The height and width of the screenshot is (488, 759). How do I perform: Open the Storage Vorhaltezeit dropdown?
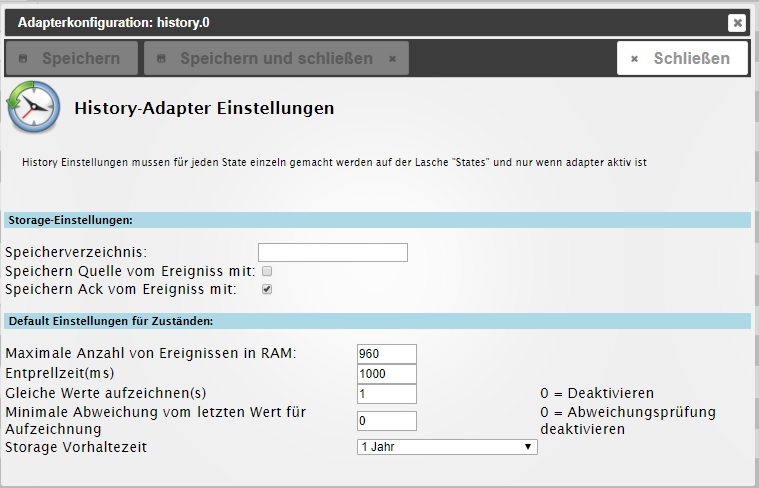pos(447,447)
